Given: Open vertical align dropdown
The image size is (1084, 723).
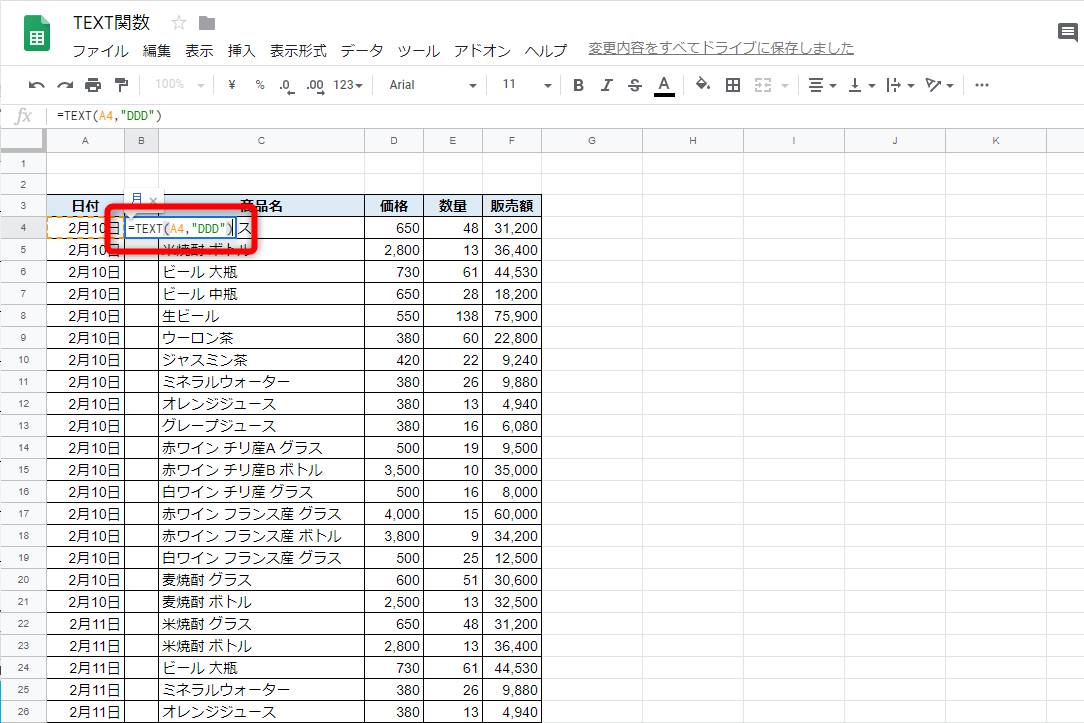Looking at the screenshot, I should 861,85.
